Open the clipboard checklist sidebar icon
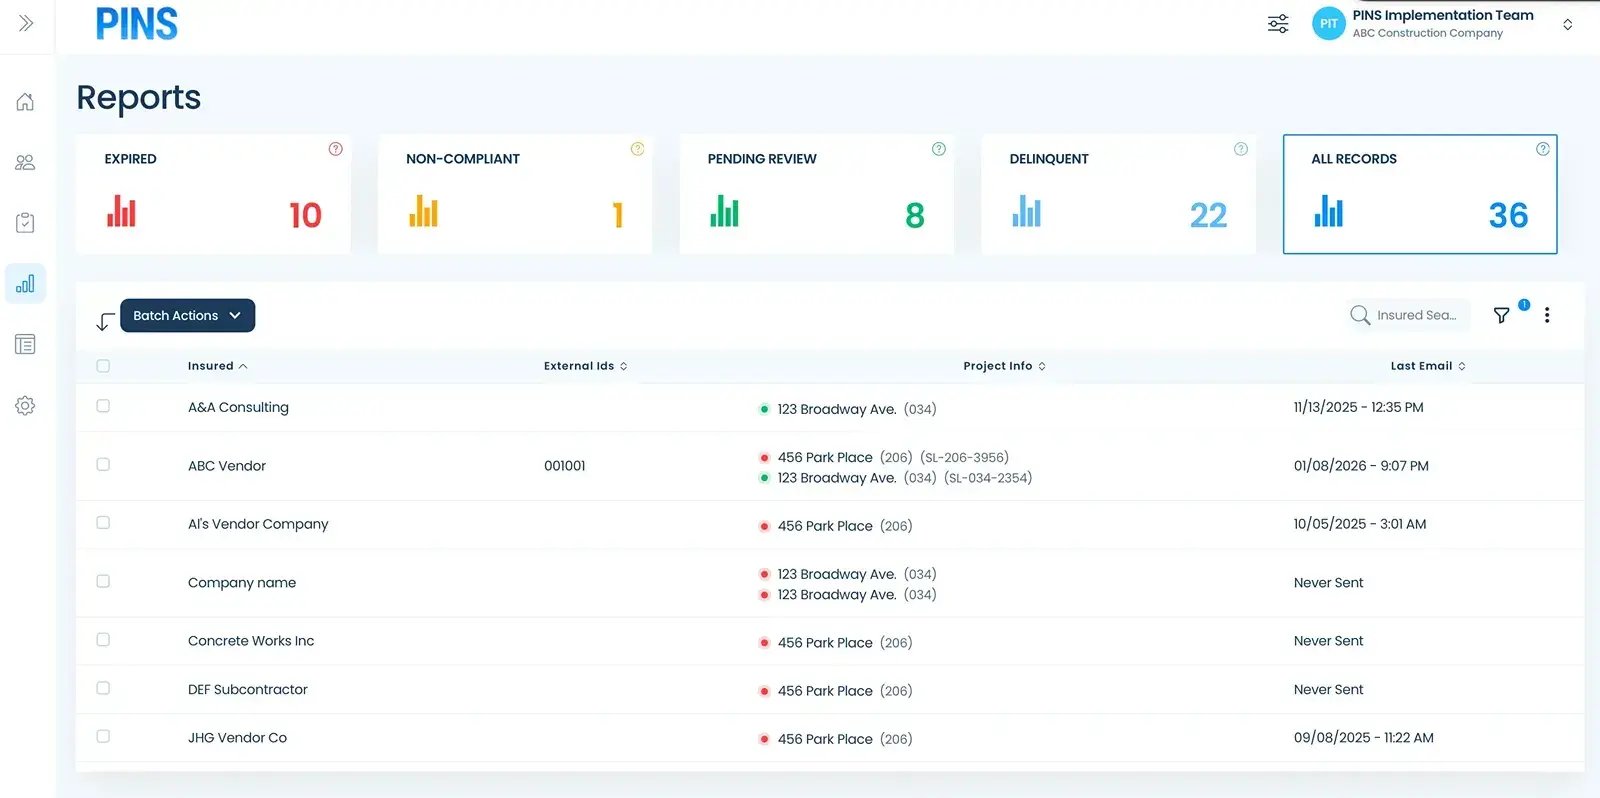The height and width of the screenshot is (798, 1600). (x=25, y=223)
